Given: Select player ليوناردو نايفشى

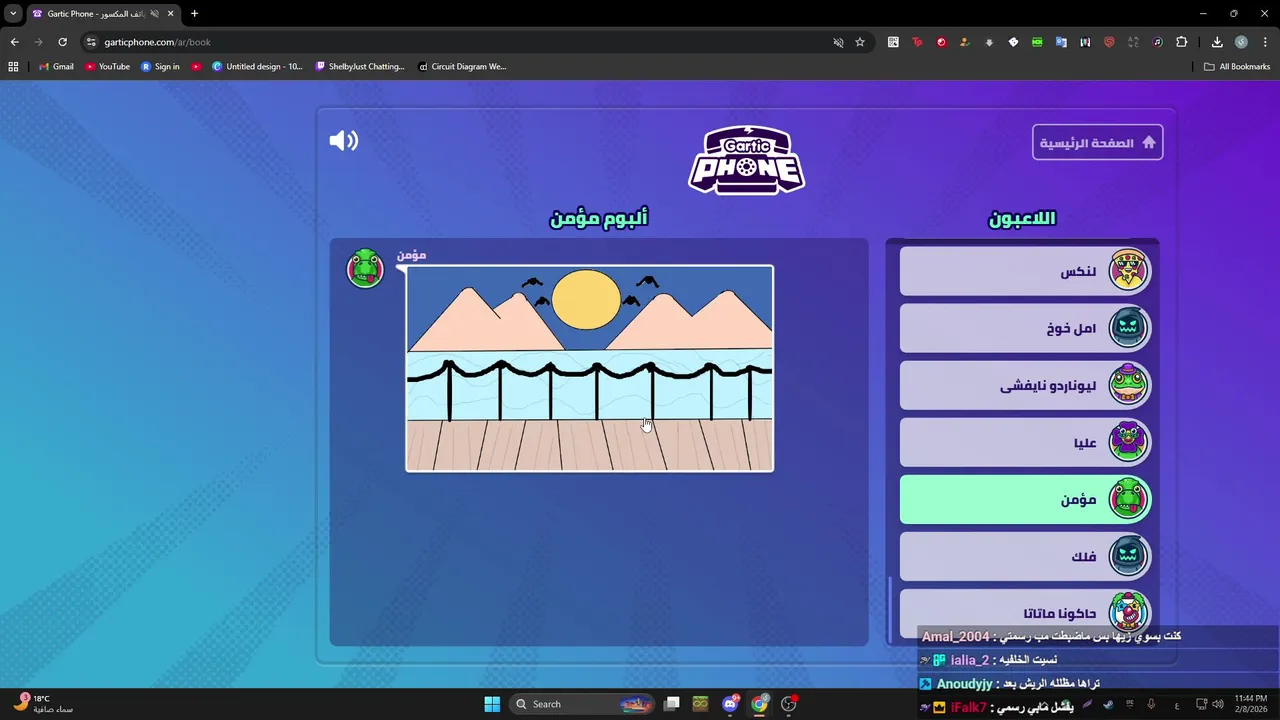Looking at the screenshot, I should (x=1025, y=385).
